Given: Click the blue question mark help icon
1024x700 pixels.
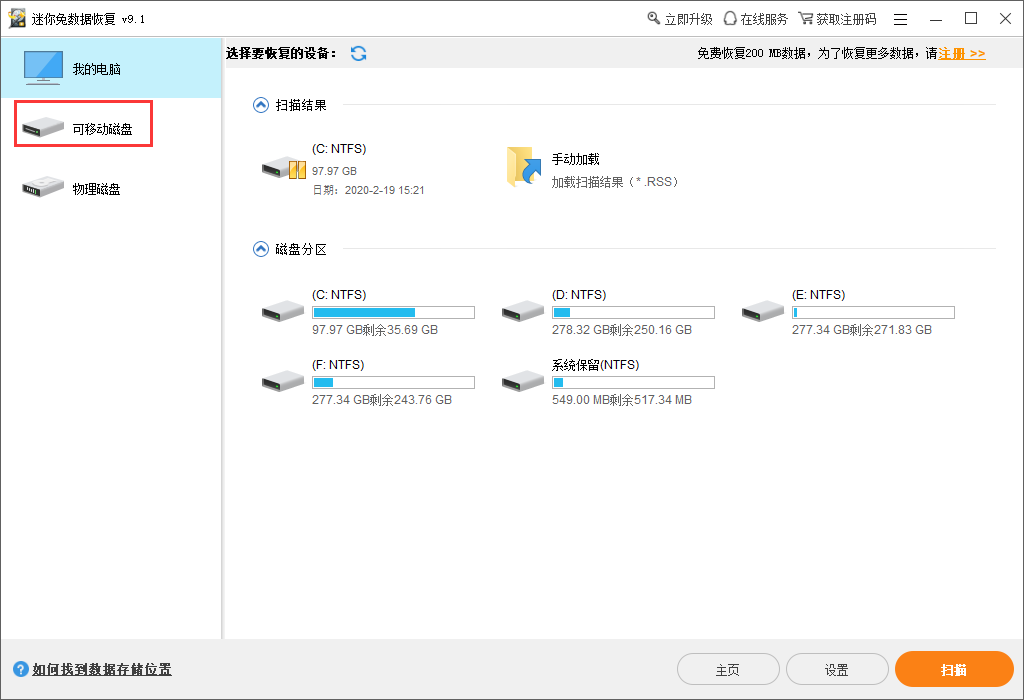Looking at the screenshot, I should (21, 669).
